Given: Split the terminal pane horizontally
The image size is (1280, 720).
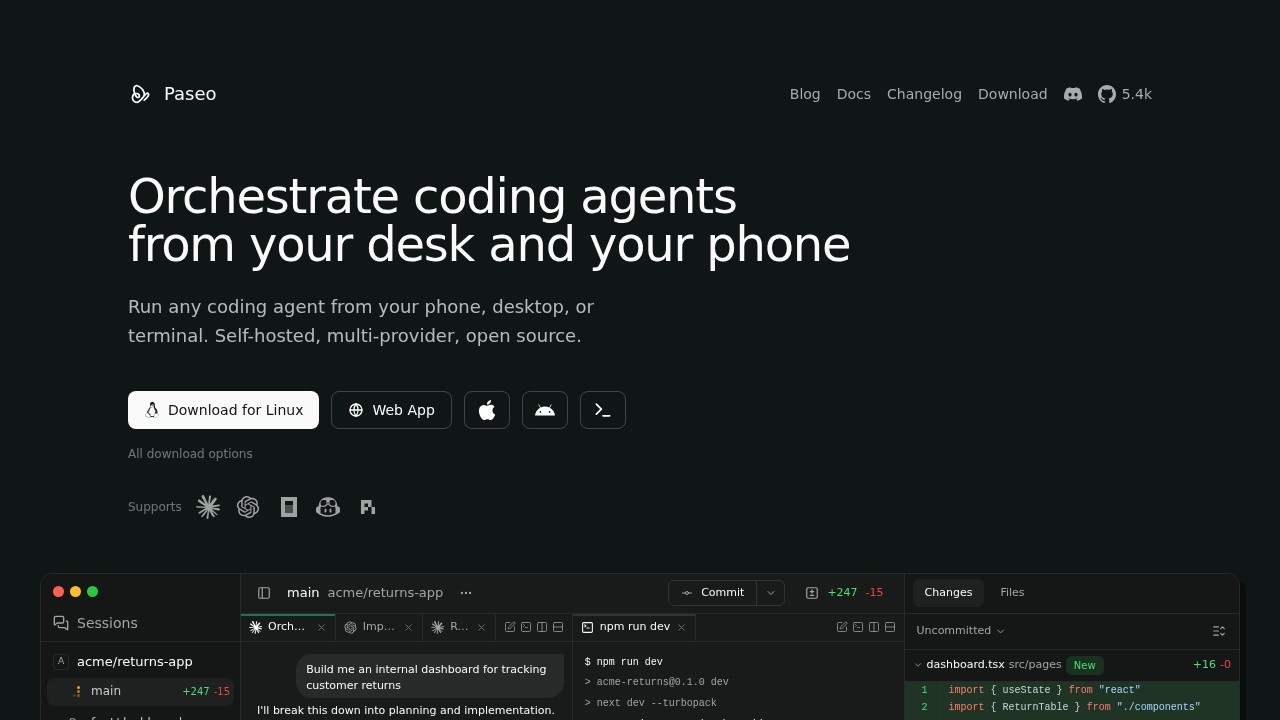Looking at the screenshot, I should pyautogui.click(x=890, y=627).
